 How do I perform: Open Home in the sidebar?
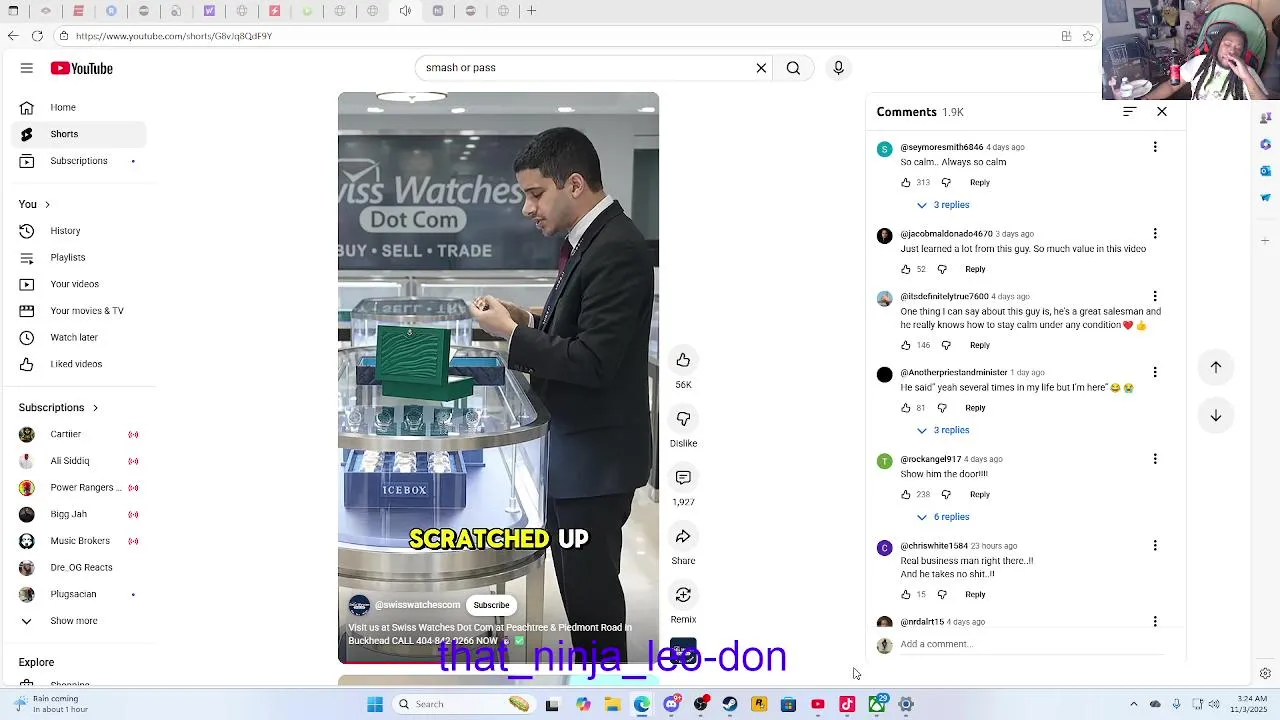pyautogui.click(x=79, y=107)
